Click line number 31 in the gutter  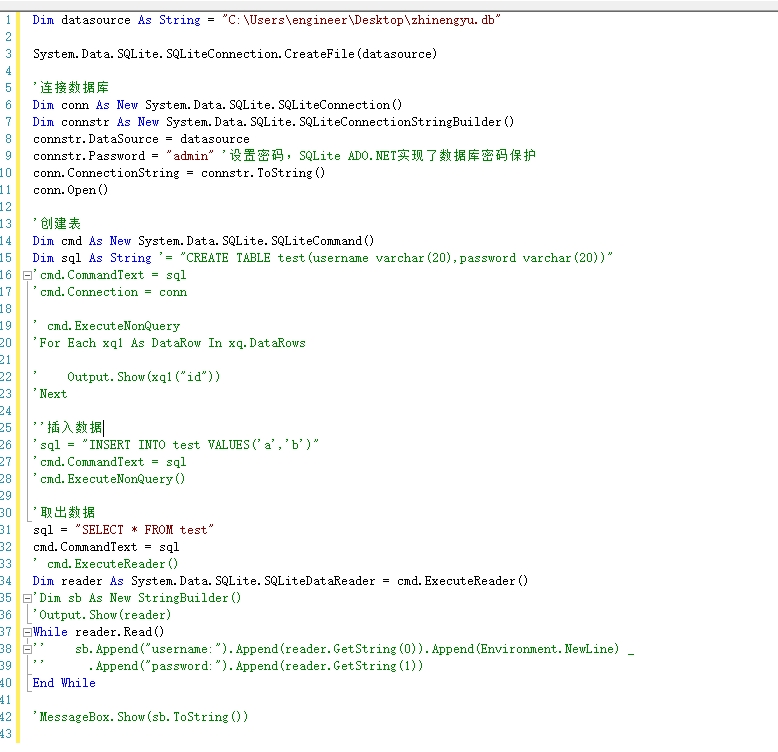pyautogui.click(x=8, y=530)
